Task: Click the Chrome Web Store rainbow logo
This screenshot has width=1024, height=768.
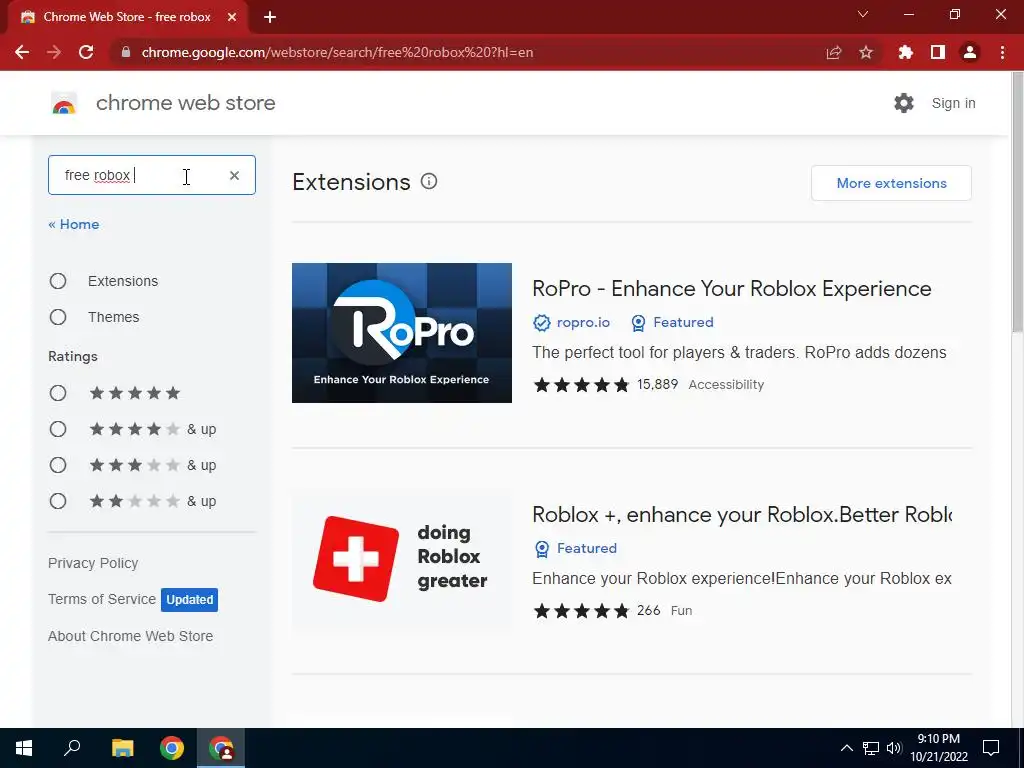Action: [64, 103]
